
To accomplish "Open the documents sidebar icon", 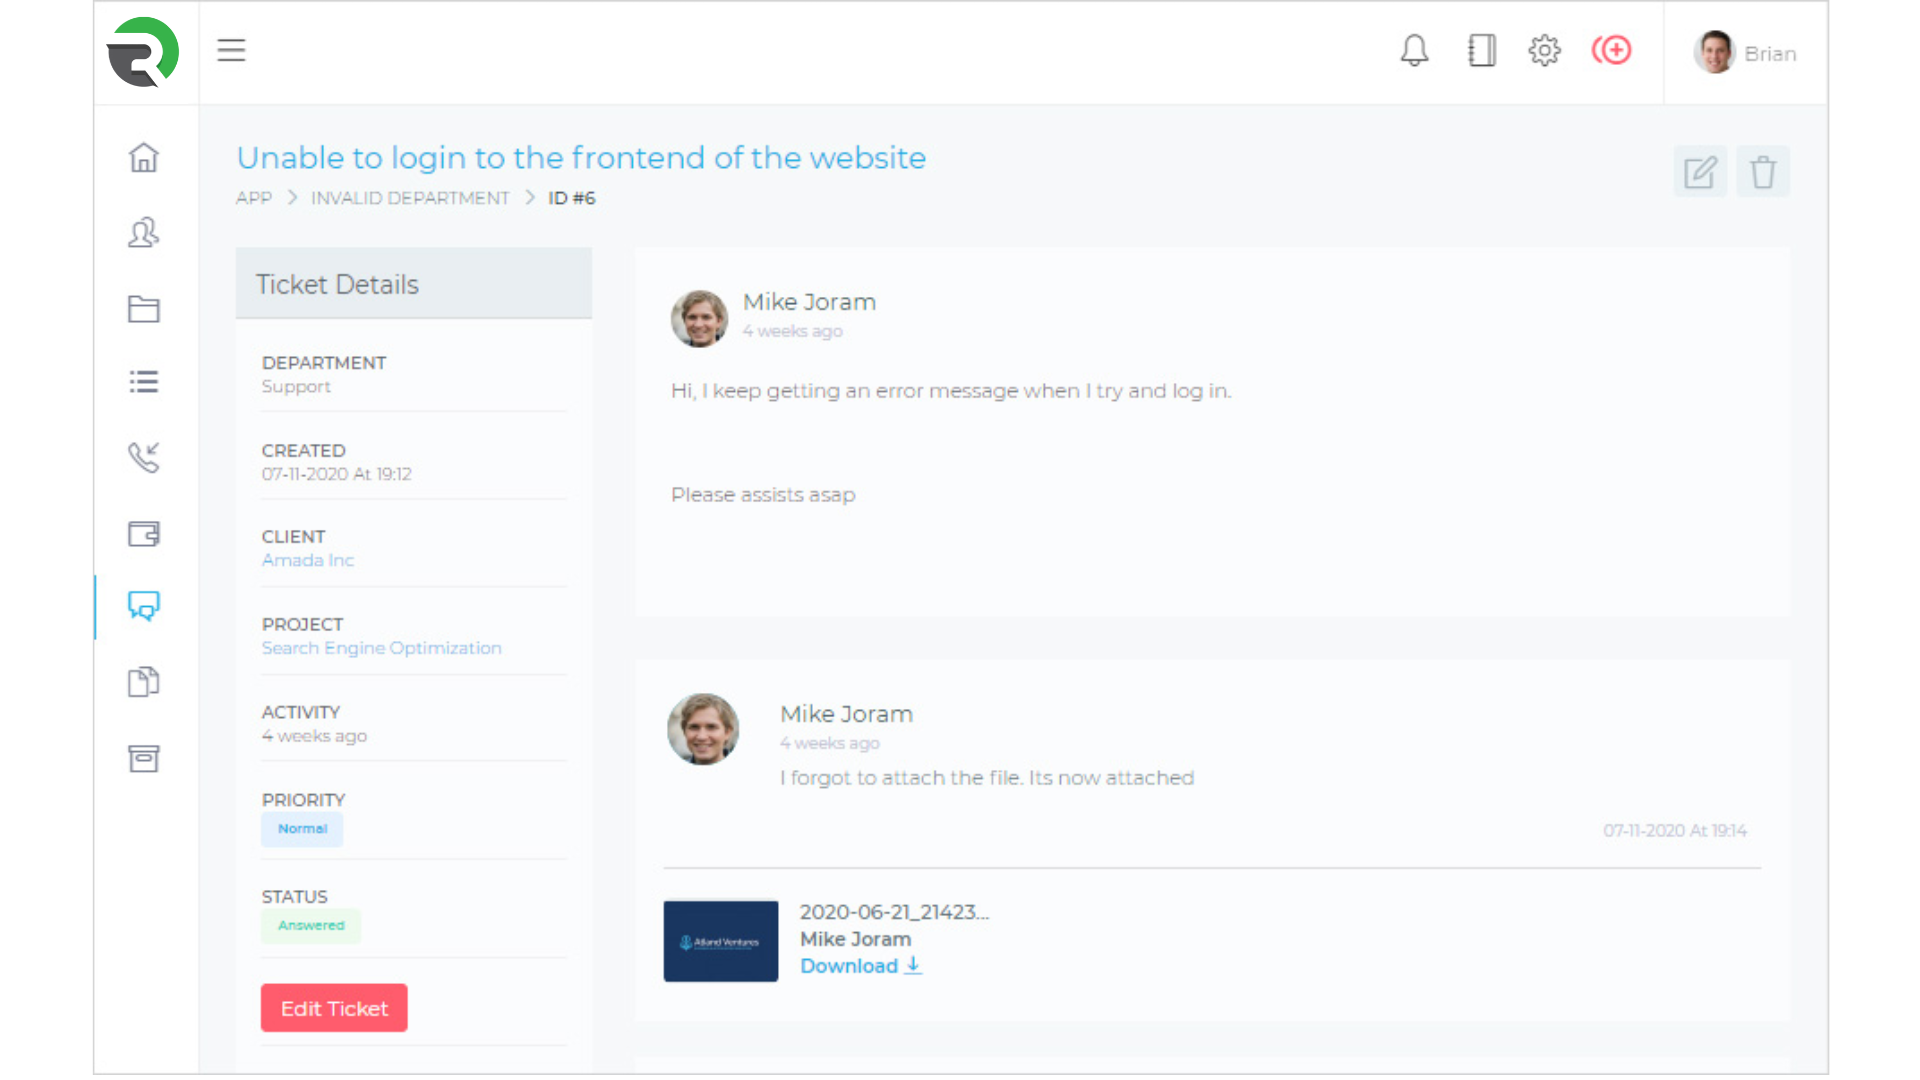I will click(144, 682).
